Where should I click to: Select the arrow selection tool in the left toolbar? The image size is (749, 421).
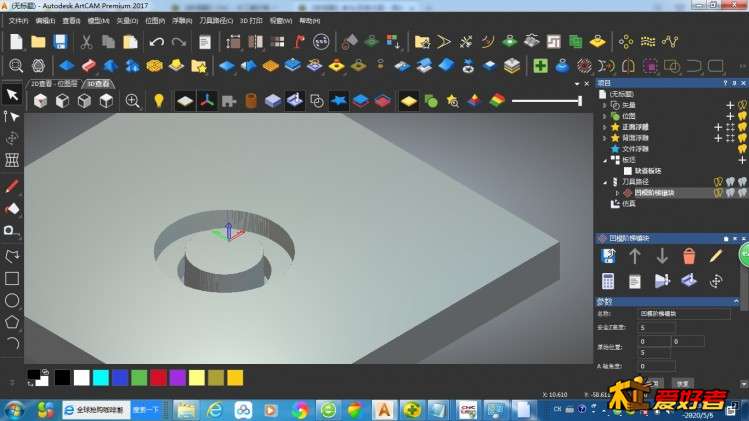point(12,94)
